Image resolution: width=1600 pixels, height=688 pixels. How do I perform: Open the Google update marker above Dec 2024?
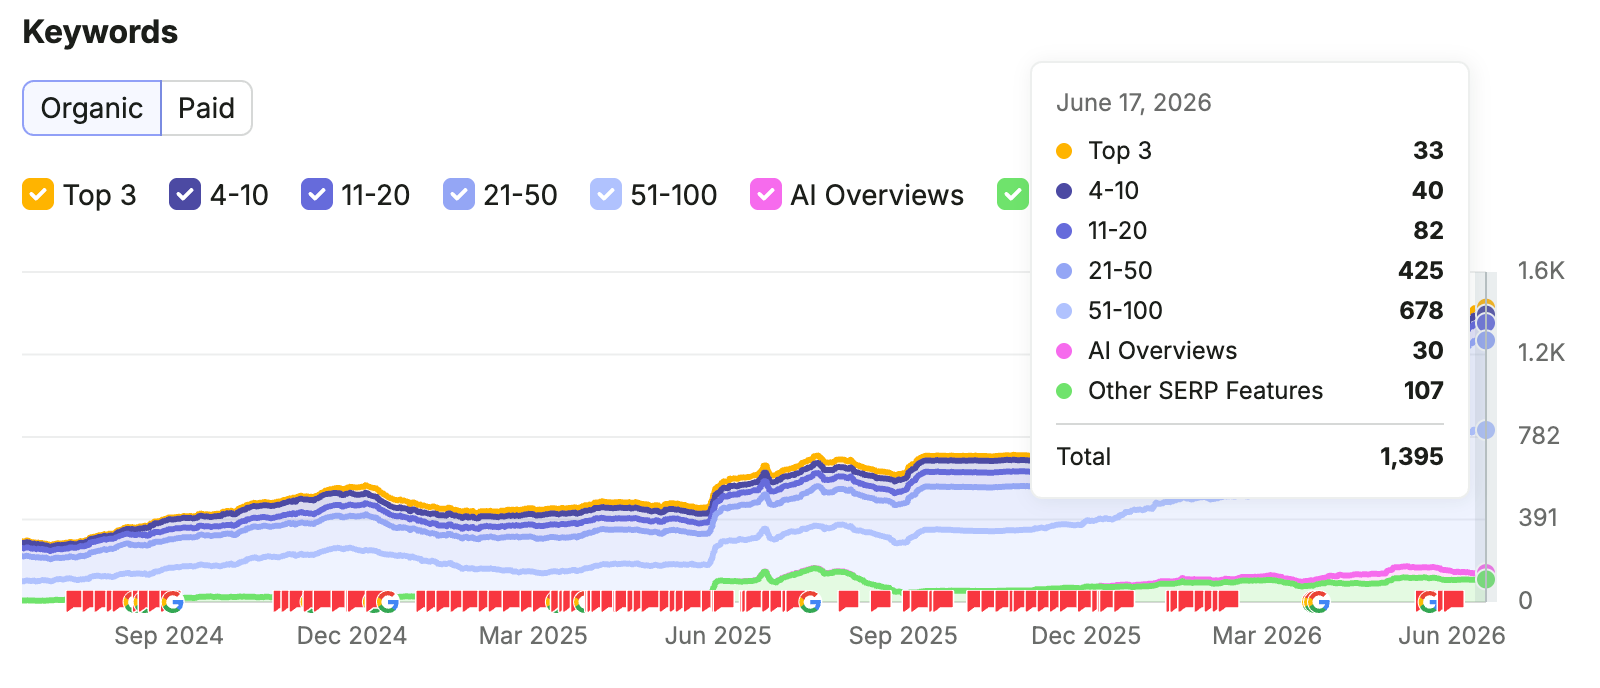pyautogui.click(x=387, y=602)
